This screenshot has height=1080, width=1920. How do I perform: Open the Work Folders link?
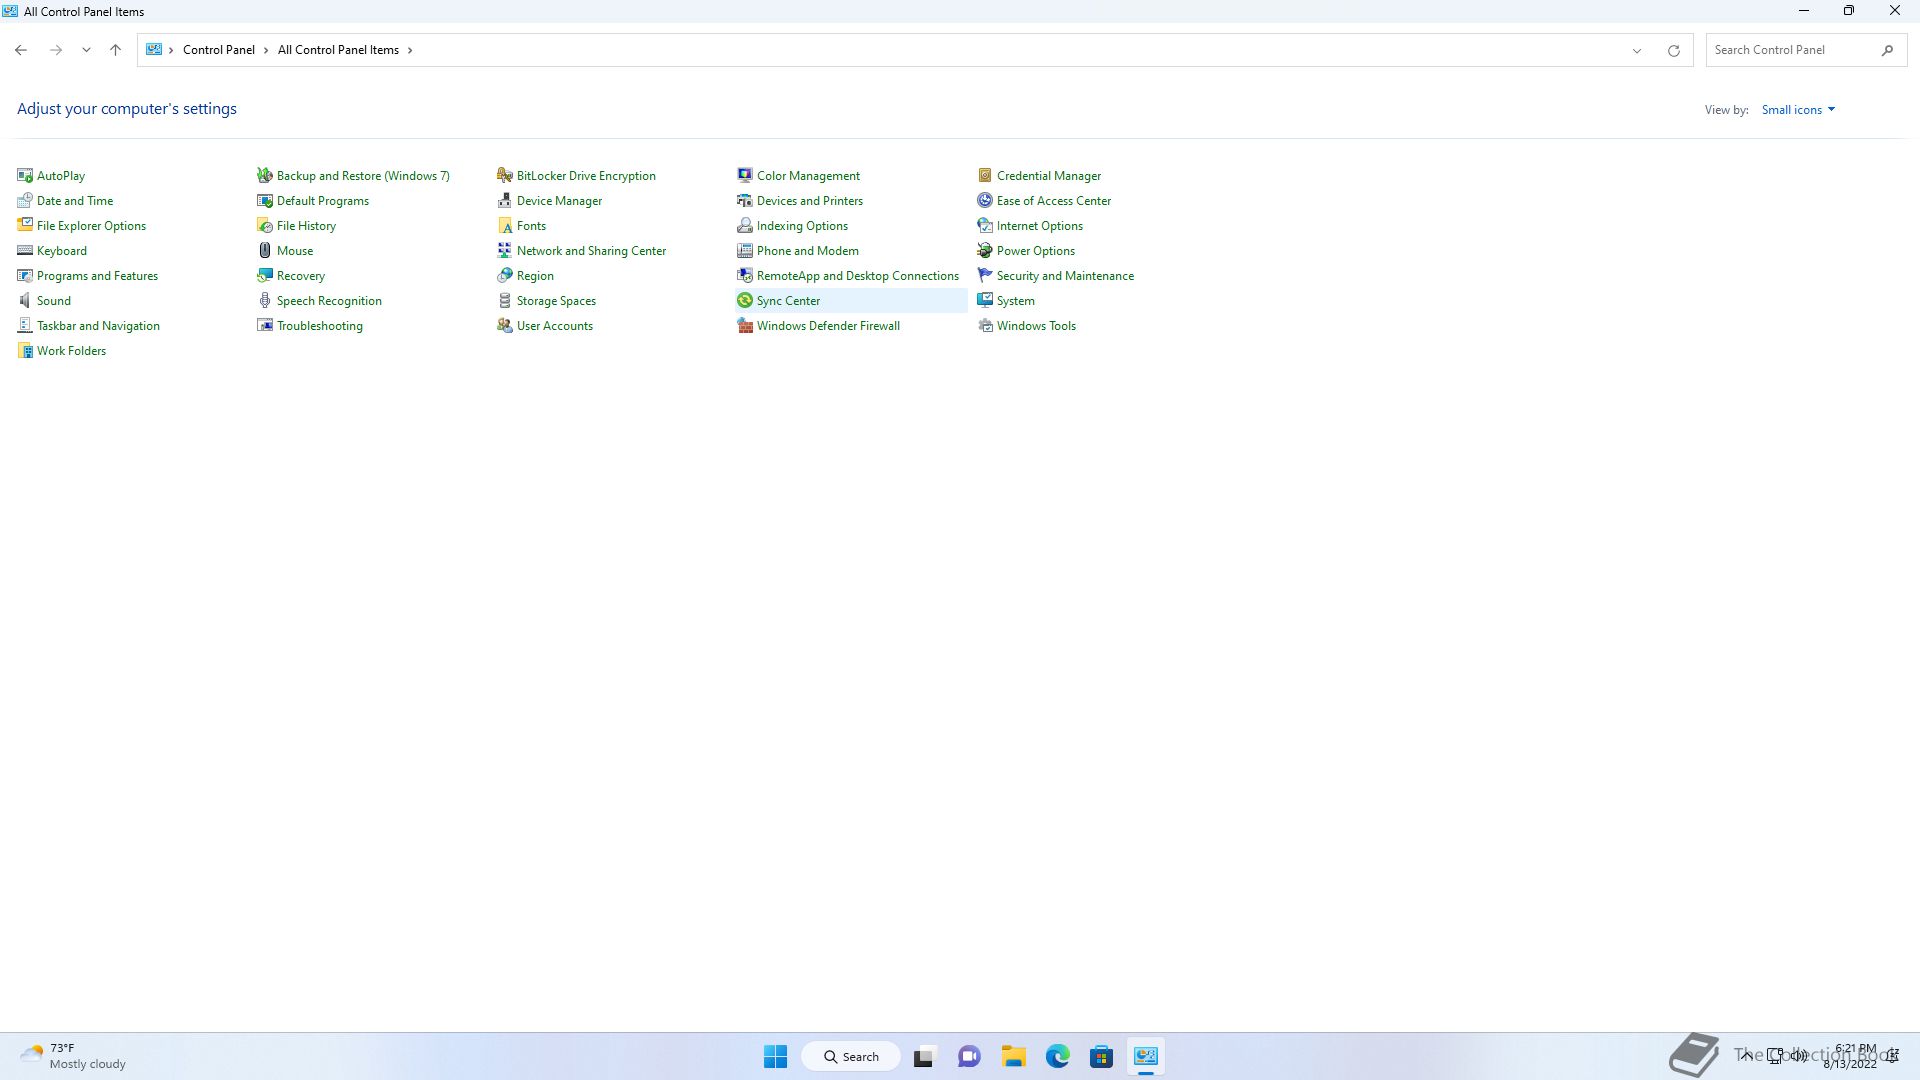click(71, 351)
